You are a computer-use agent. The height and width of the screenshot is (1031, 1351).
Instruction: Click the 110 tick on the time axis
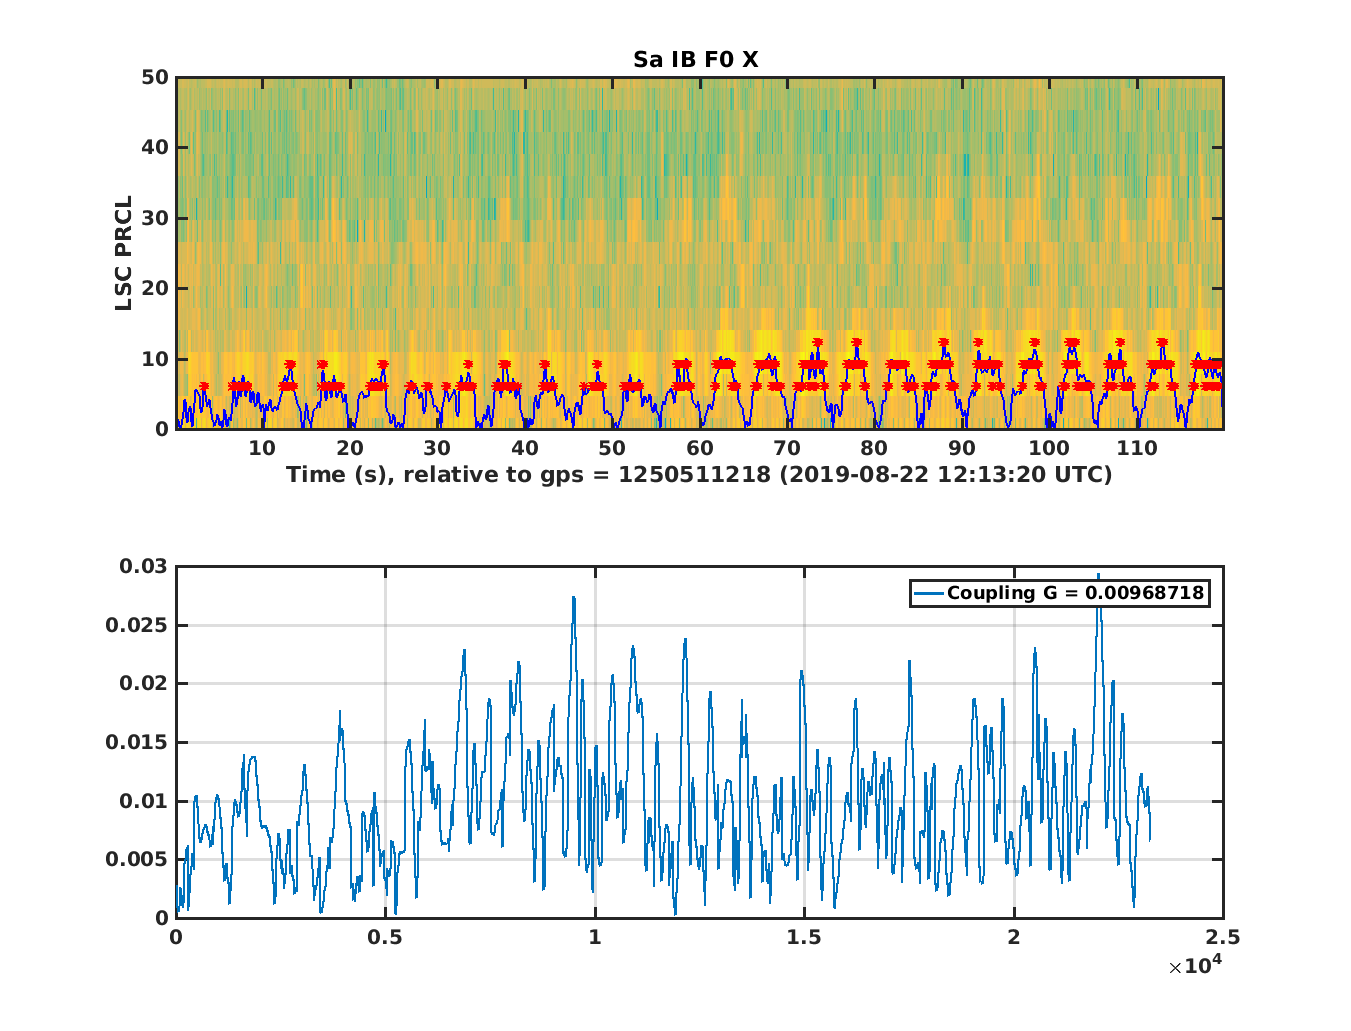1136,449
